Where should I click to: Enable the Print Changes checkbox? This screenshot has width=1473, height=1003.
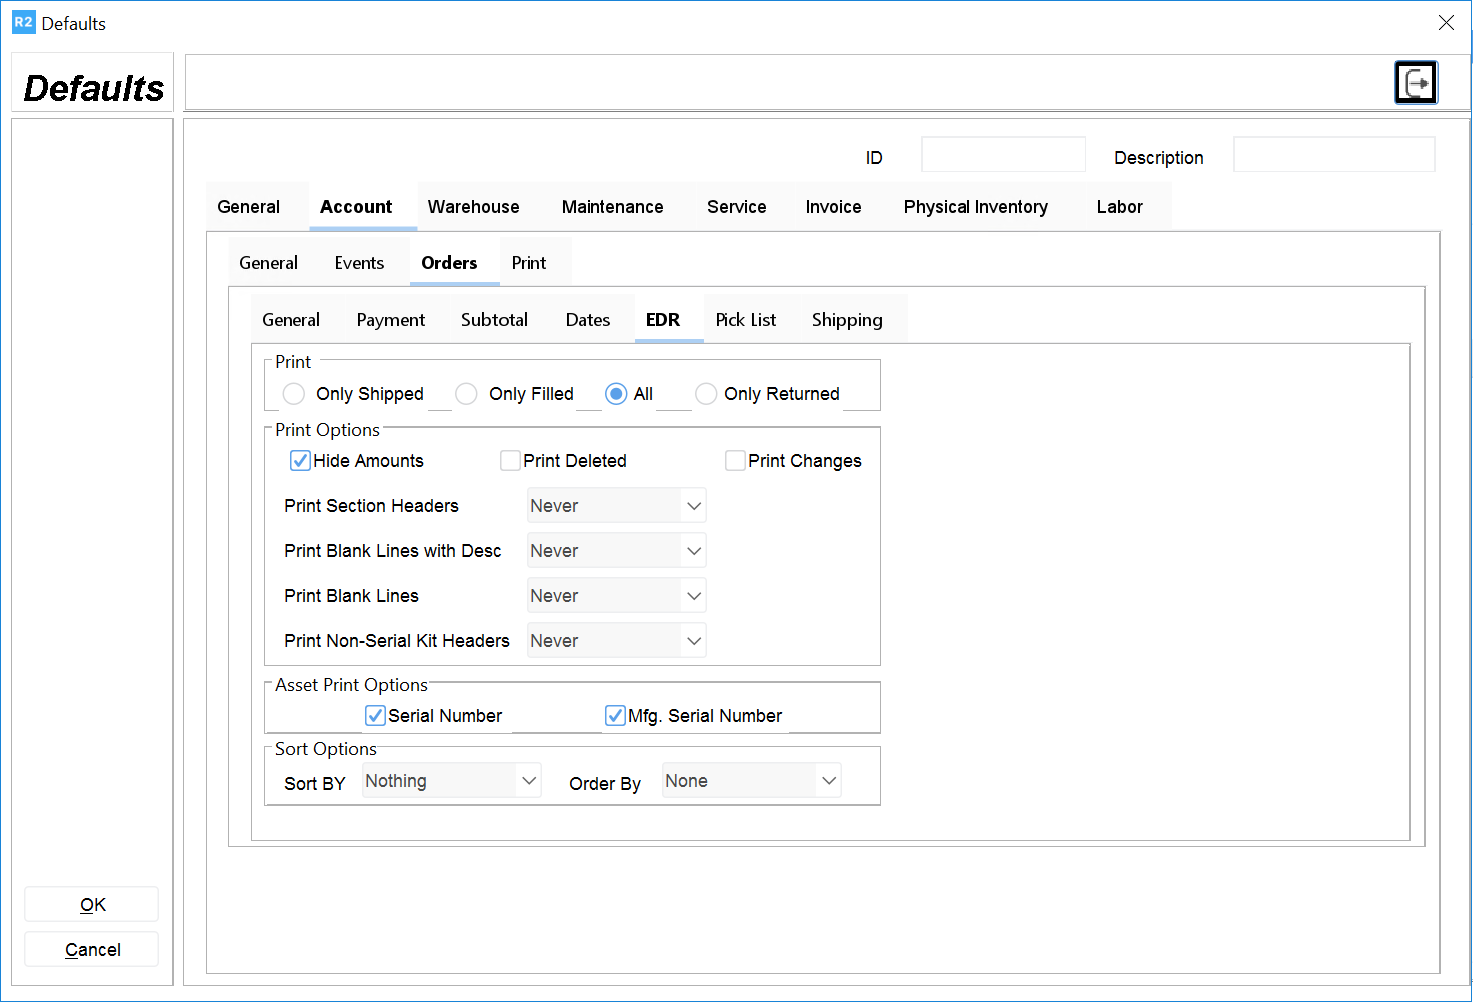pyautogui.click(x=735, y=461)
